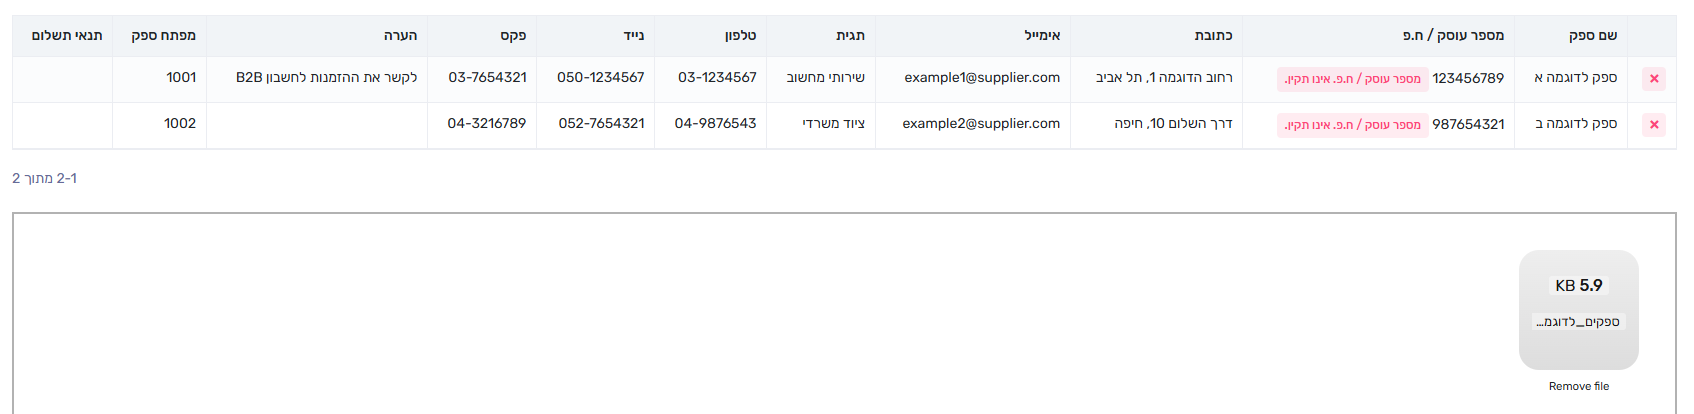Click the מפתח ספק column header

coord(163,35)
